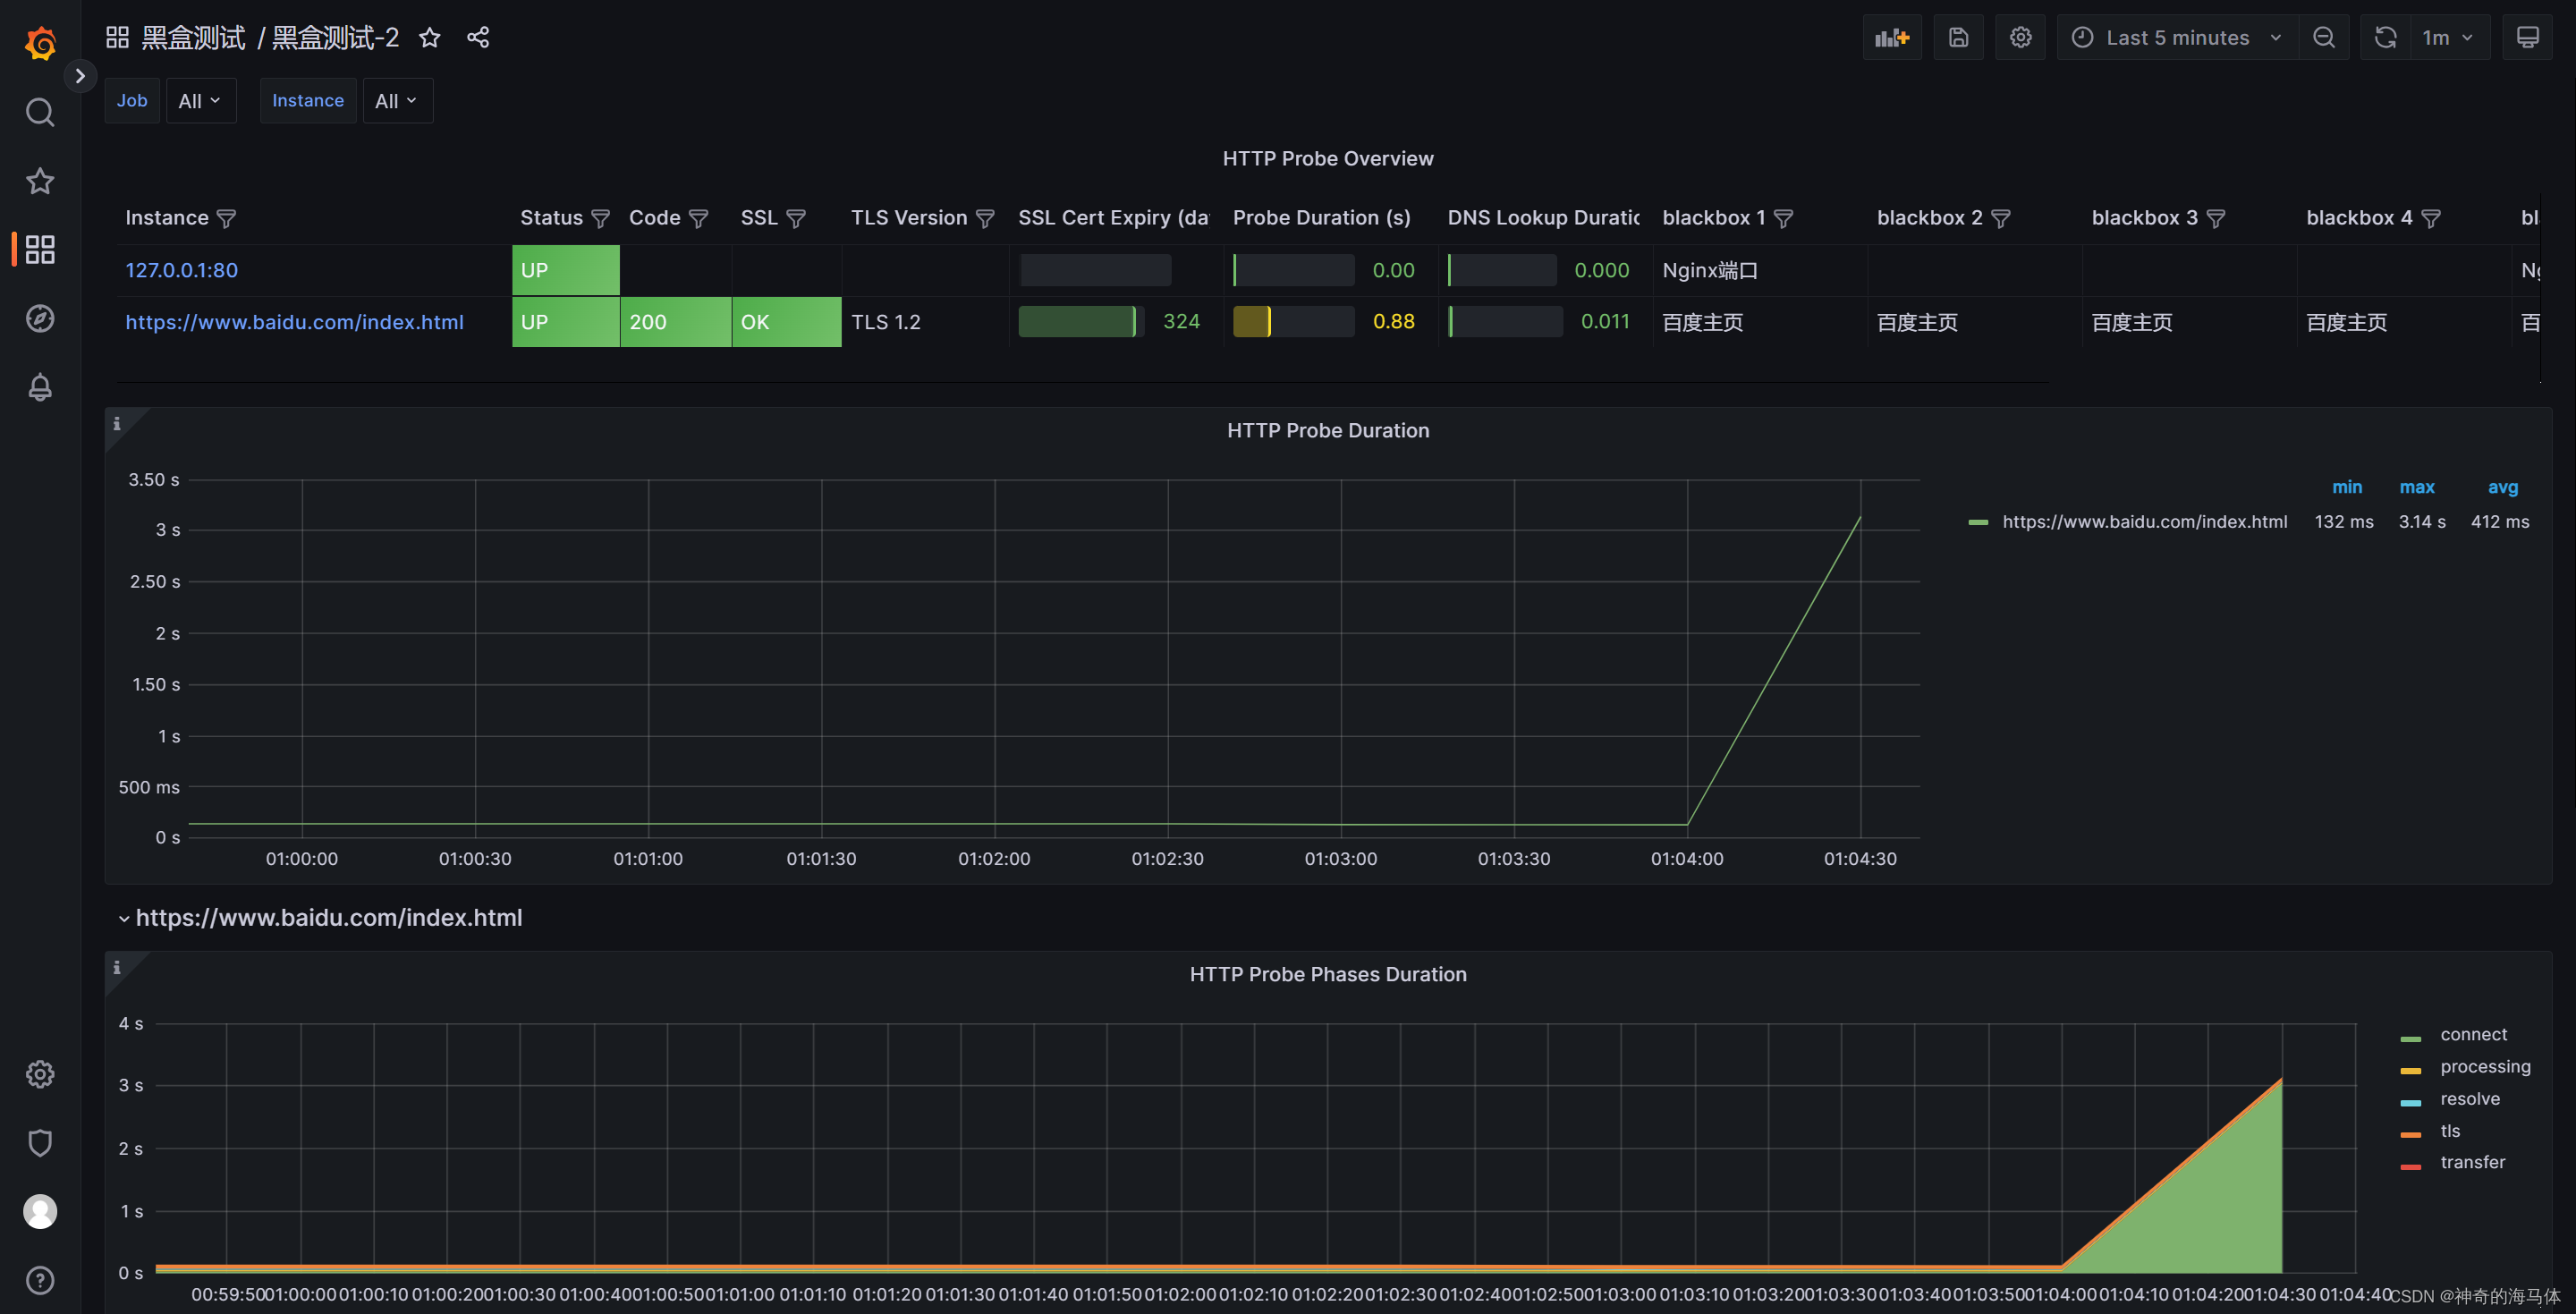Select the Job tab filter
This screenshot has height=1314, width=2576.
click(131, 99)
